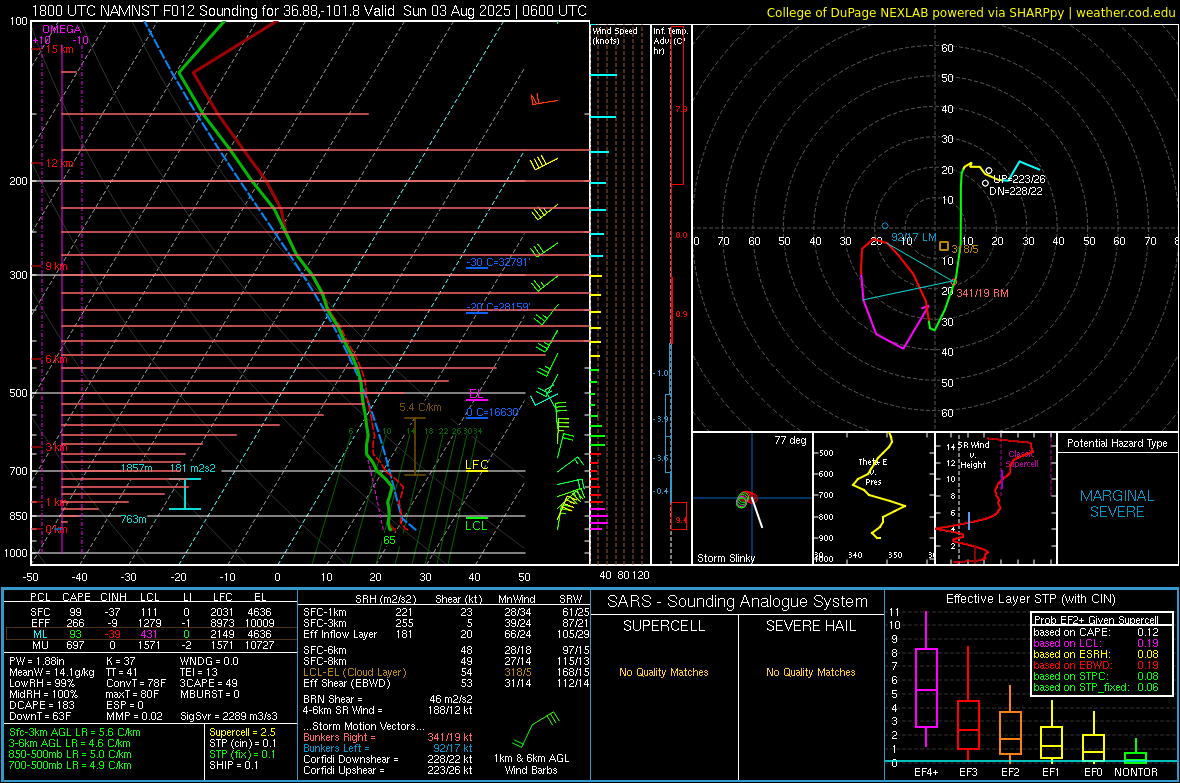Click the Classic Supercell label

(1023, 459)
